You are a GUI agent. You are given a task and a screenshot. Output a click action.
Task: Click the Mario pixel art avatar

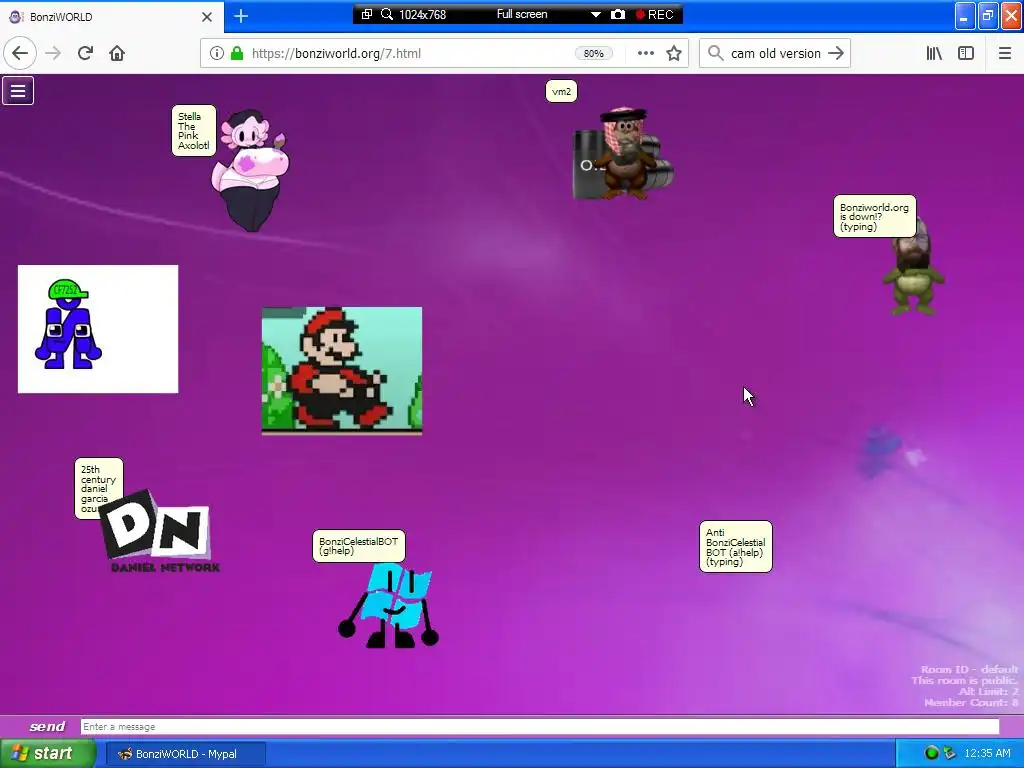coord(342,370)
